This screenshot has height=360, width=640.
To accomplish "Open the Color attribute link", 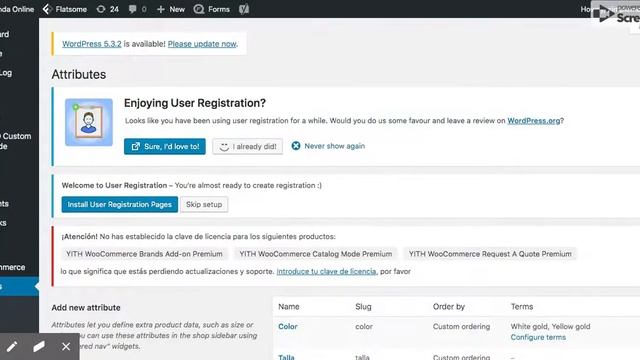I will coord(288,327).
